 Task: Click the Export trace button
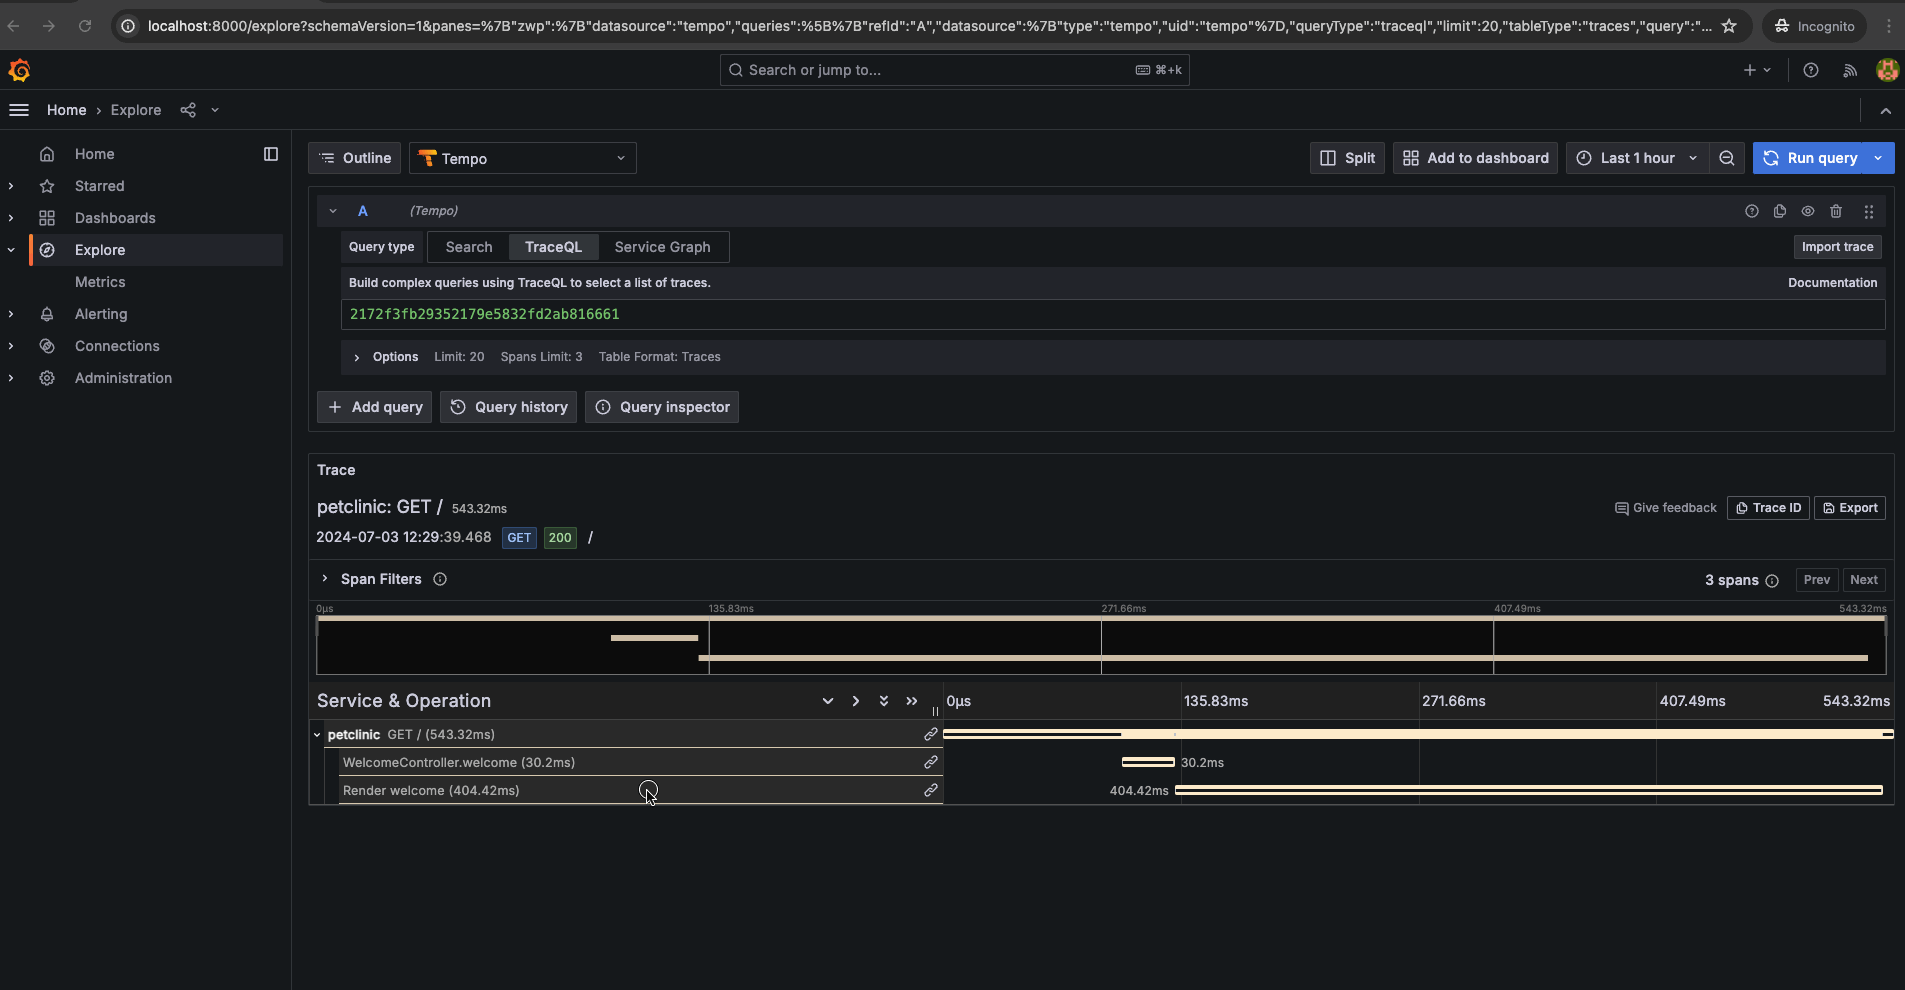coord(1850,508)
